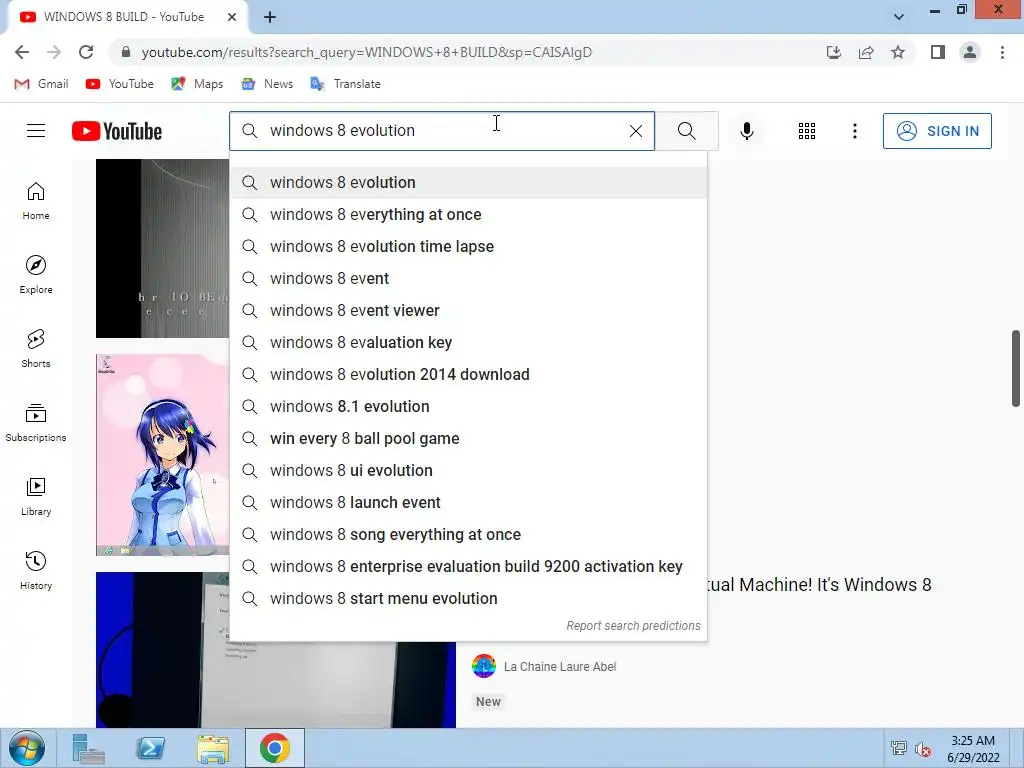This screenshot has width=1024, height=768.
Task: Launch PowerShell from the taskbar
Action: pyautogui.click(x=150, y=748)
